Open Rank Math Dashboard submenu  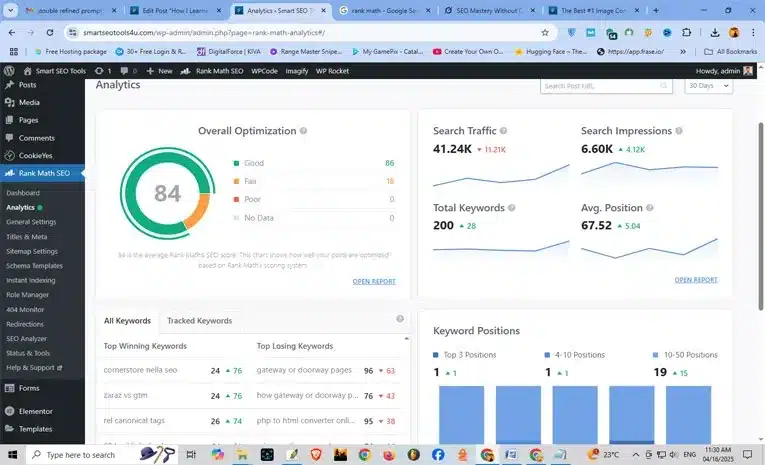click(23, 193)
